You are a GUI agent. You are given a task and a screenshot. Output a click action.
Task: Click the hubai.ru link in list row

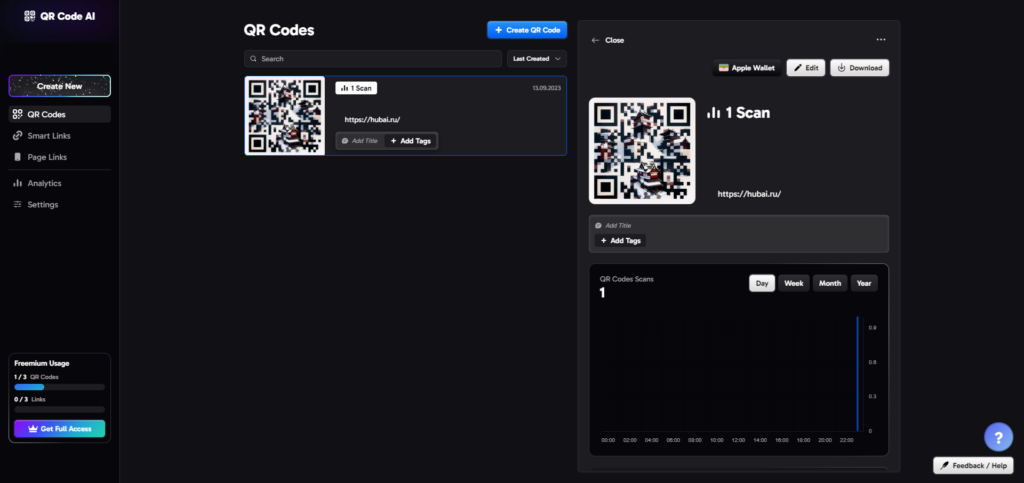(372, 119)
